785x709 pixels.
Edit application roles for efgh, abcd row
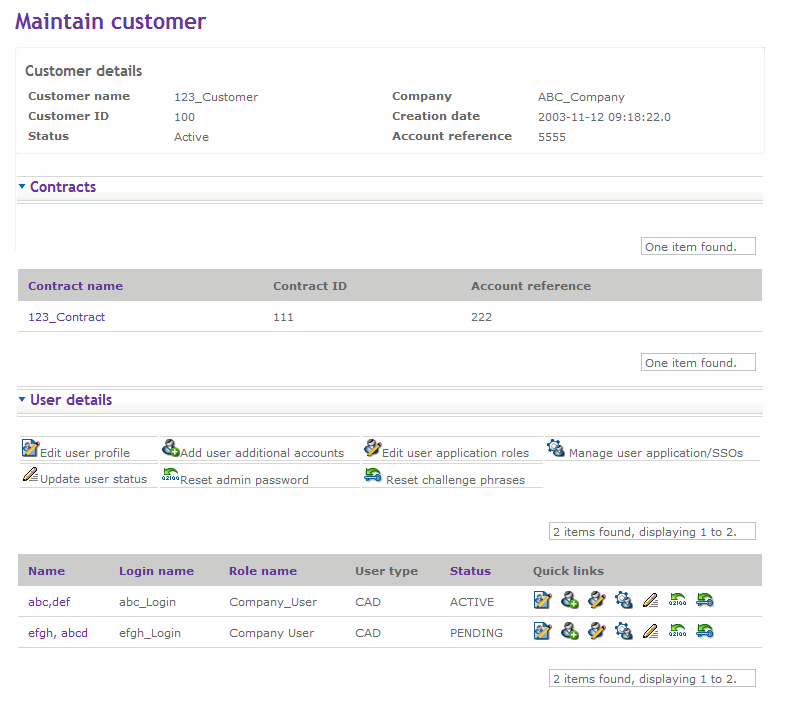click(596, 631)
